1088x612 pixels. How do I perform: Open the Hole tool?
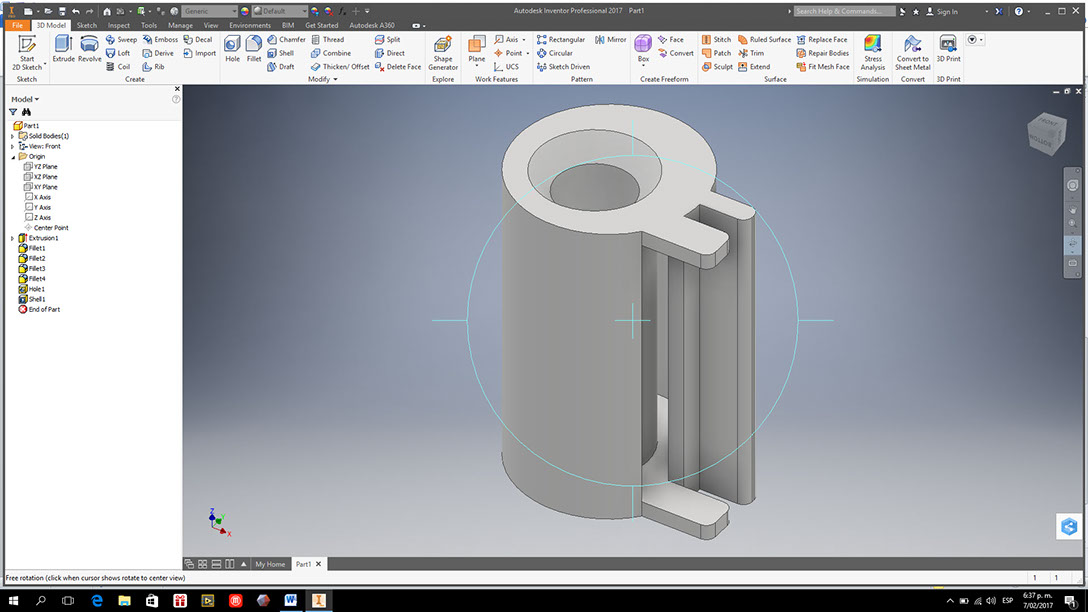pyautogui.click(x=232, y=49)
